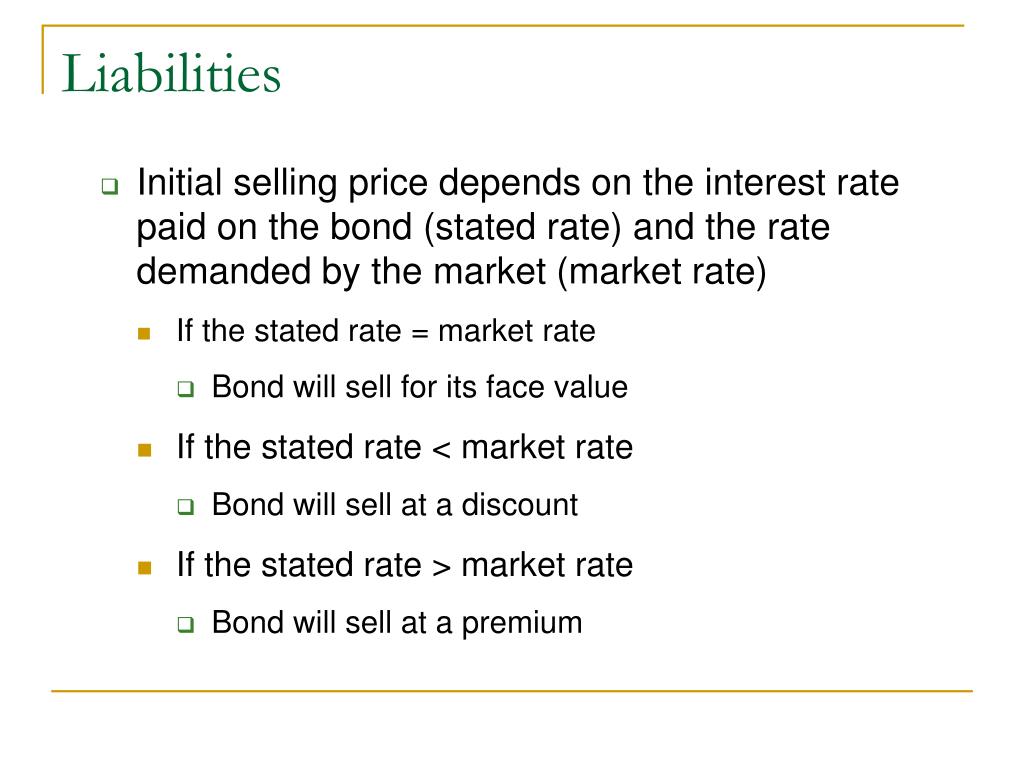Click the phrase '(market rate)' in main paragraph
The width and height of the screenshot is (1024, 768).
(662, 272)
